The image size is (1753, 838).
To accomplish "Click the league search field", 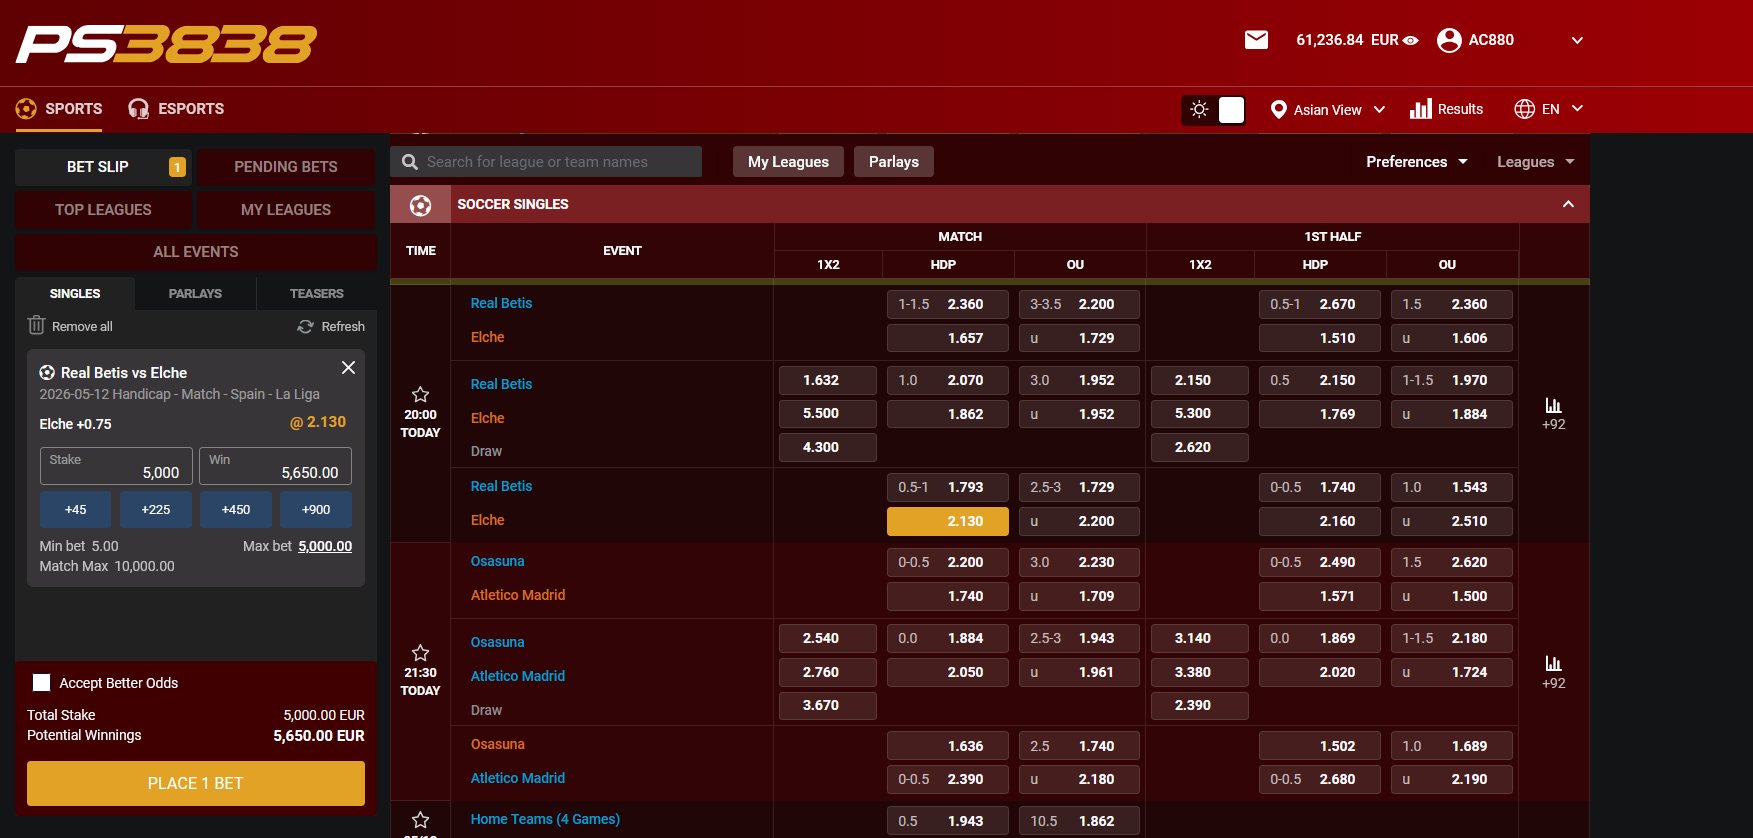I will pos(546,162).
